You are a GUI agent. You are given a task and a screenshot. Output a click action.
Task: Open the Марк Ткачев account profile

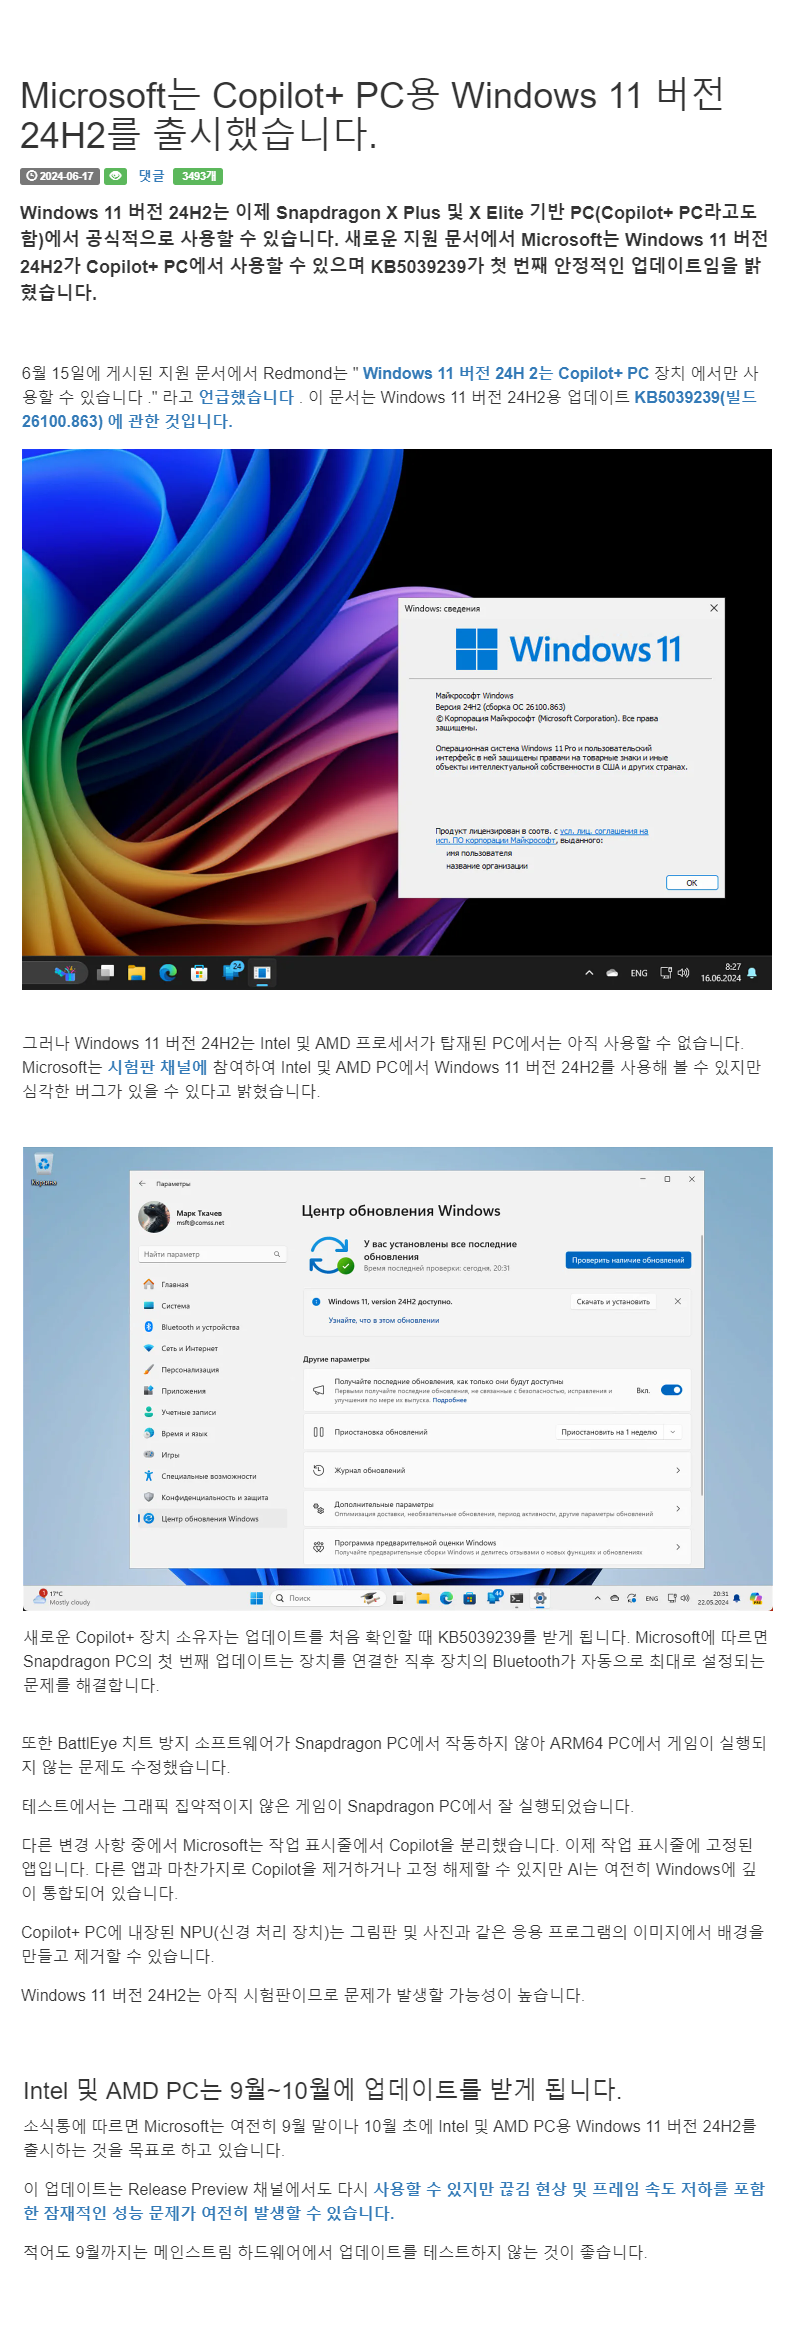click(x=183, y=1217)
